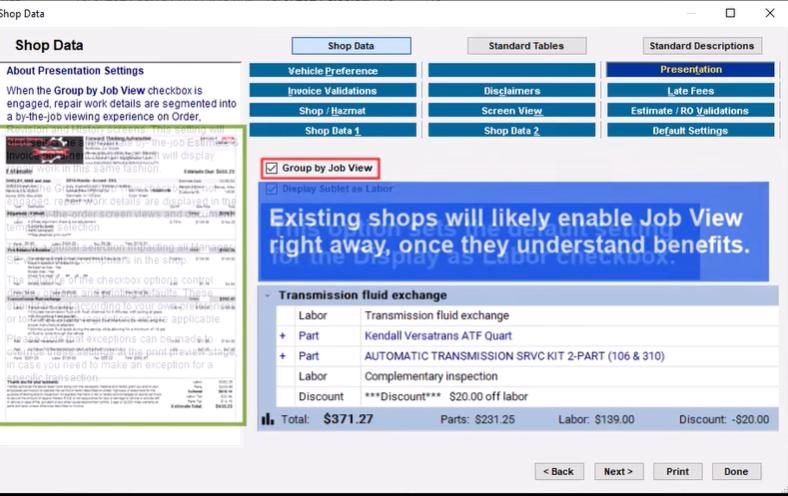Close the Shop Data window
Viewport: 788px width, 496px height.
pos(770,13)
